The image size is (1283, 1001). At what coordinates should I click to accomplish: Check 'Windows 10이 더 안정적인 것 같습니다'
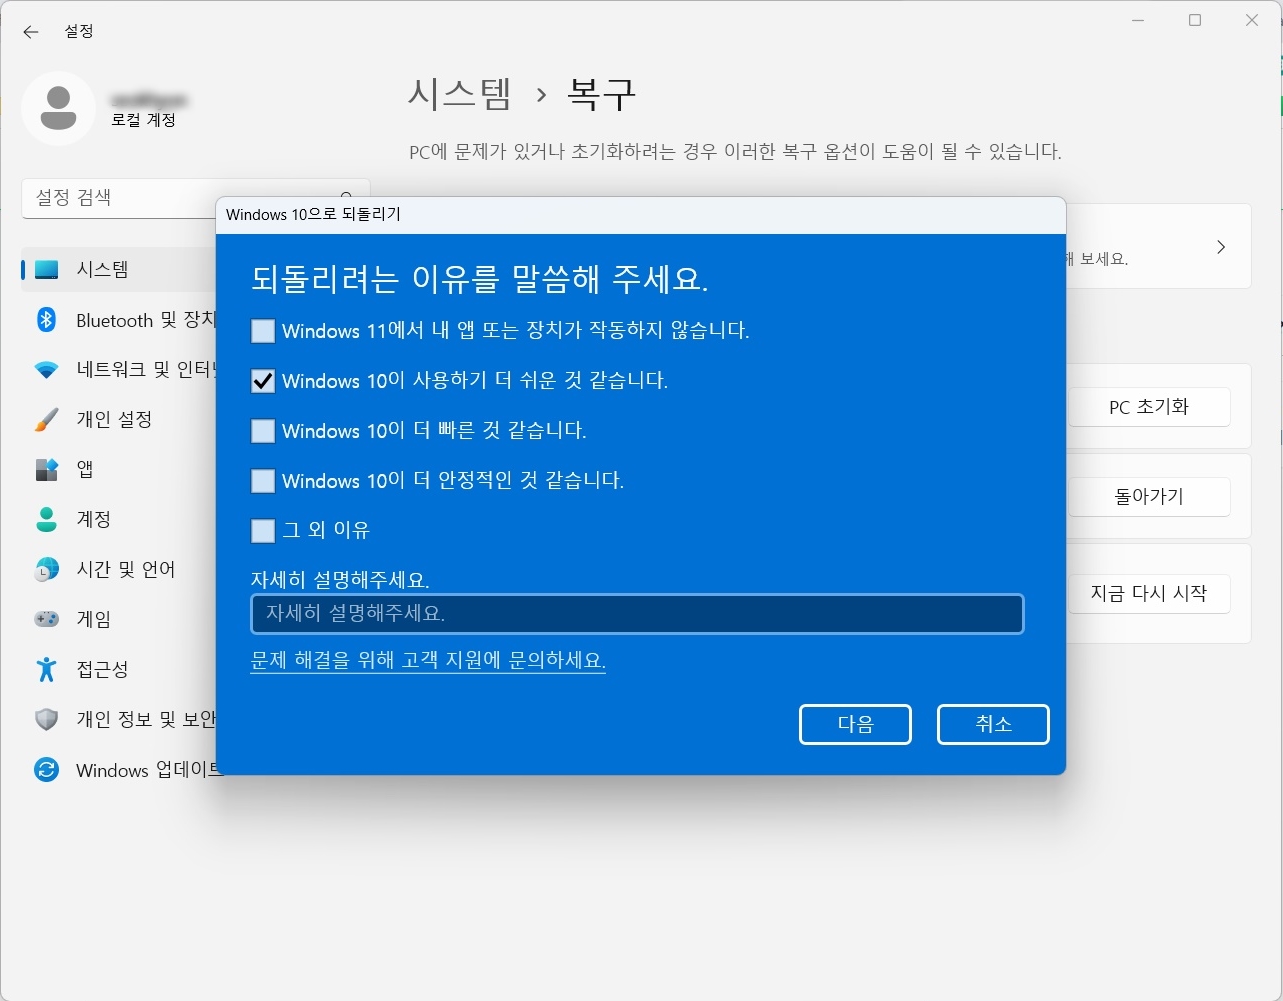[x=263, y=481]
